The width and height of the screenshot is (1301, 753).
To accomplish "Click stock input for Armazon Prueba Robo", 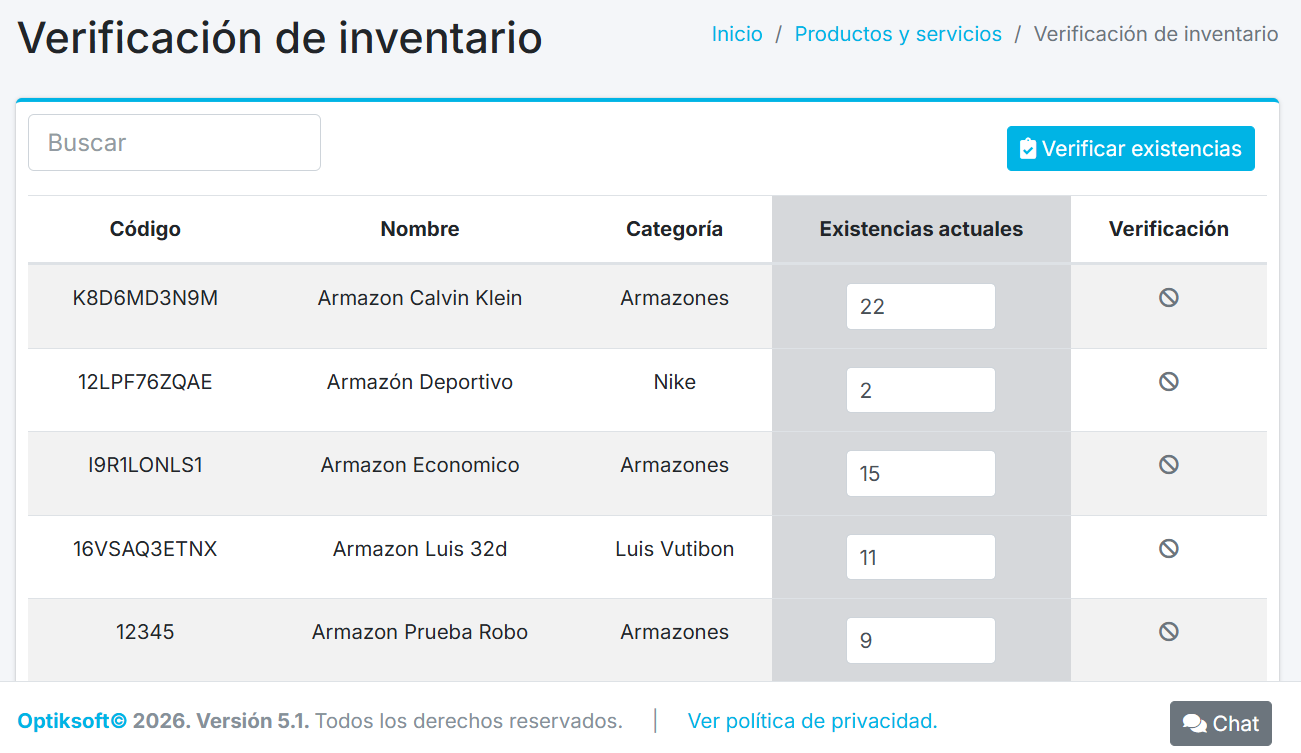I will [x=920, y=640].
